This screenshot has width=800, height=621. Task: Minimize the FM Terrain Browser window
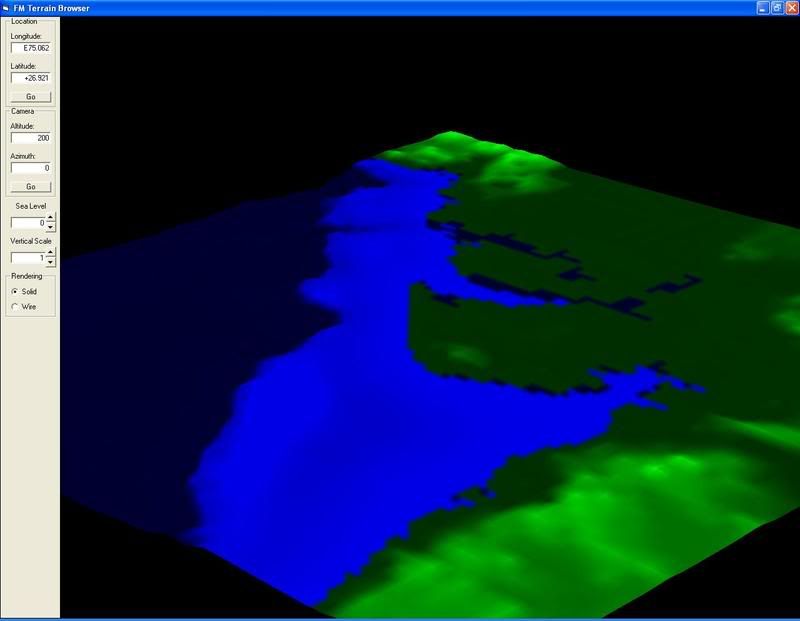(x=762, y=7)
